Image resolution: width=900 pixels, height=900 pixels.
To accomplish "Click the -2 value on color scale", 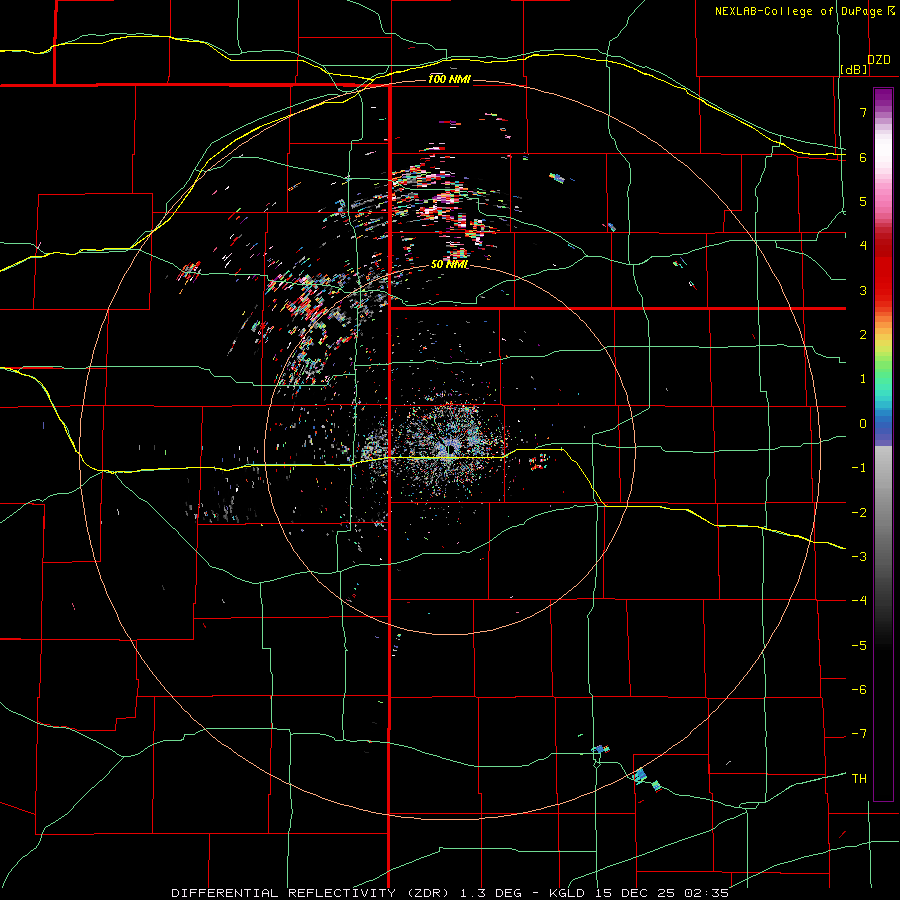I will coord(859,513).
